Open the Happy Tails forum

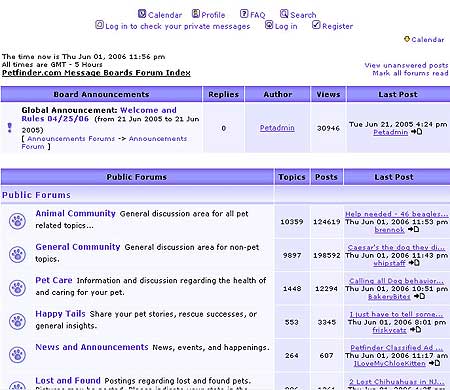tap(60, 314)
